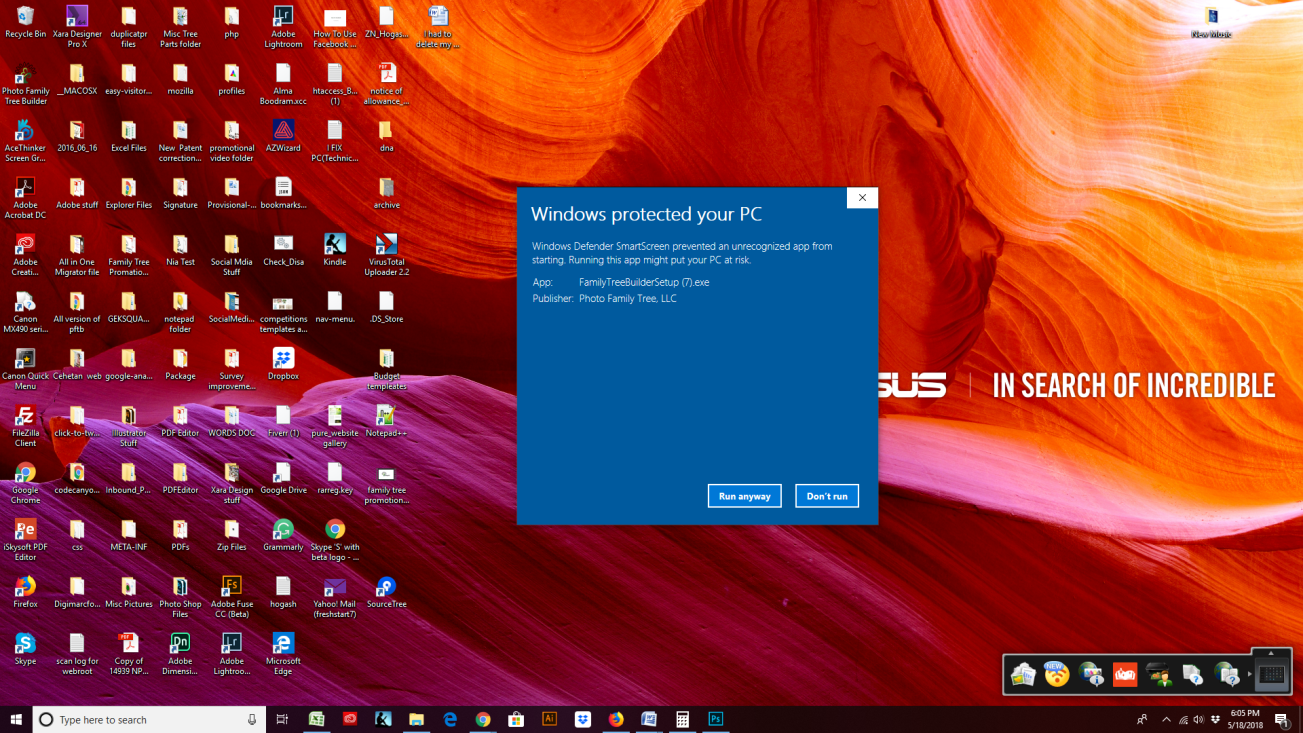Select Photo Family Tree Builder desktop shortcut
This screenshot has height=733, width=1303.
25,84
